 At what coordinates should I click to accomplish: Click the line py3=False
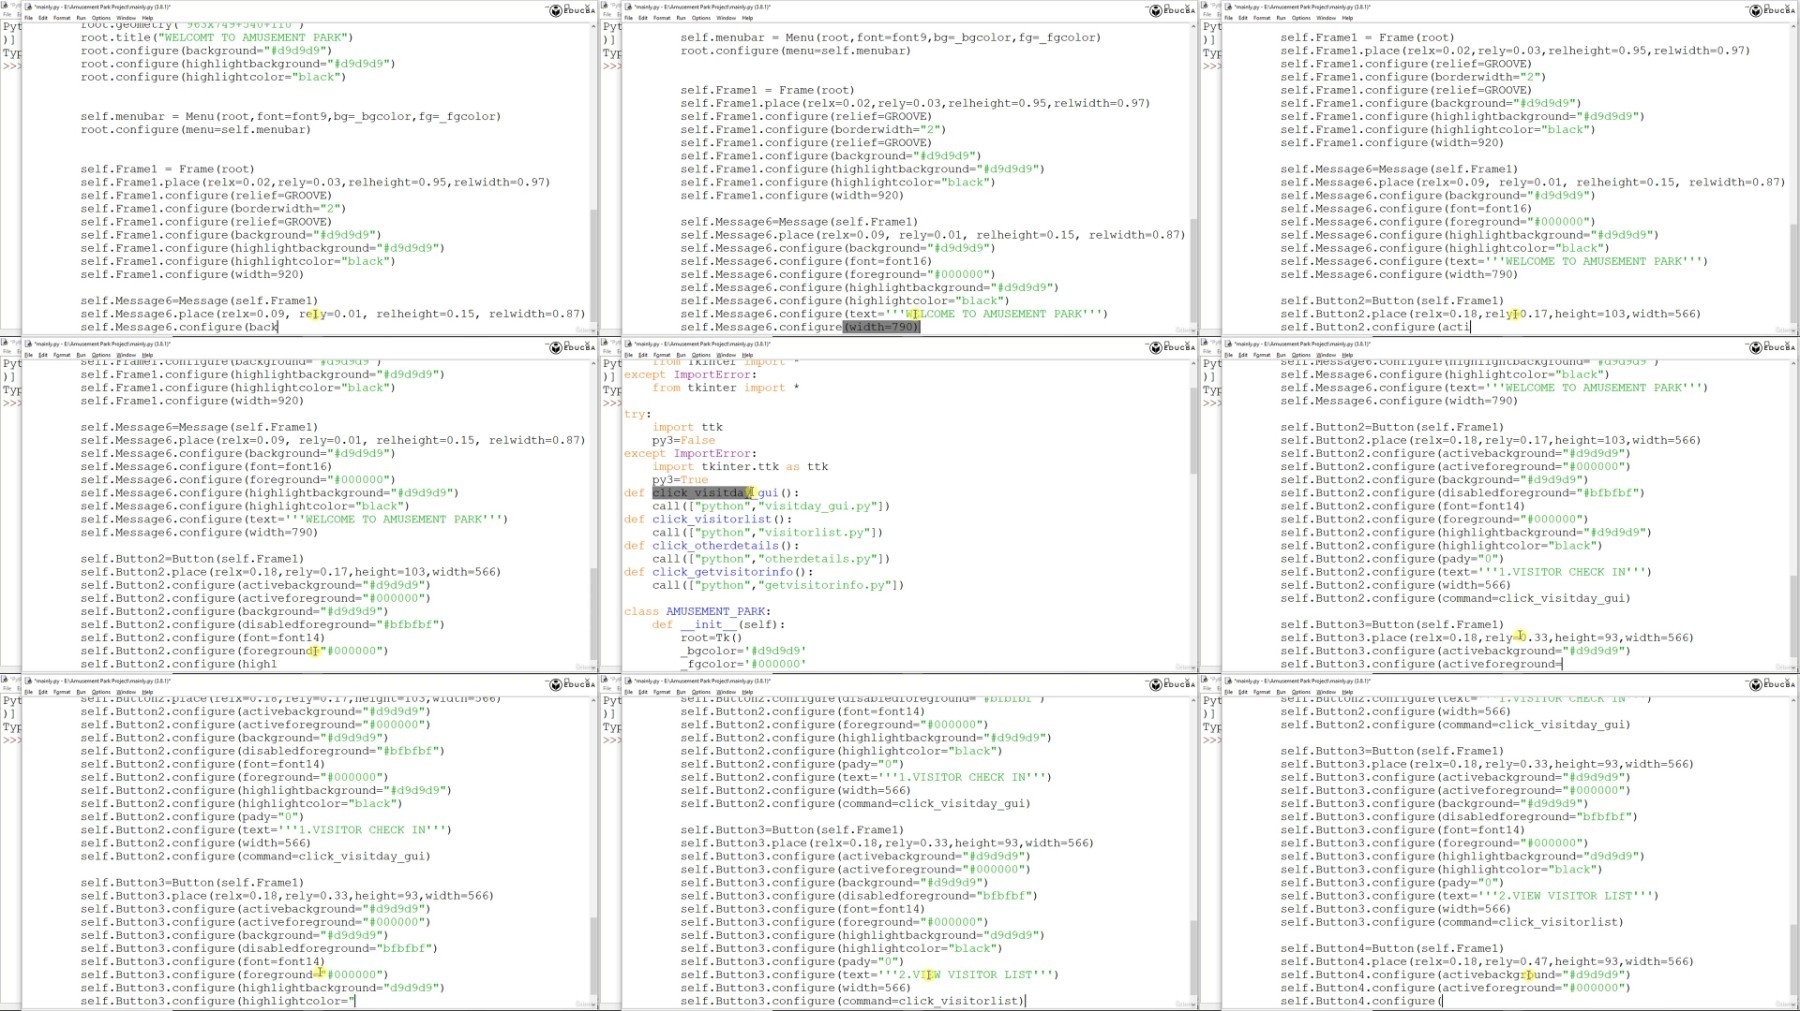(684, 440)
